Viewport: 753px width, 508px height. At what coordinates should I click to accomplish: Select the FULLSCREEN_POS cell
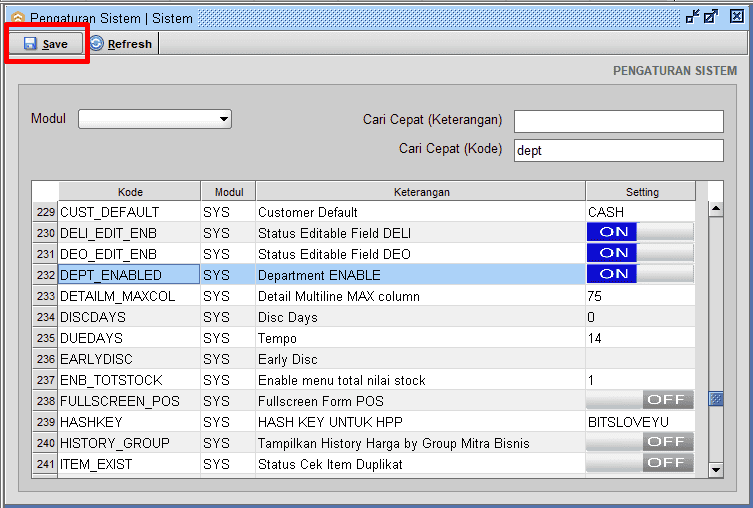click(x=129, y=401)
